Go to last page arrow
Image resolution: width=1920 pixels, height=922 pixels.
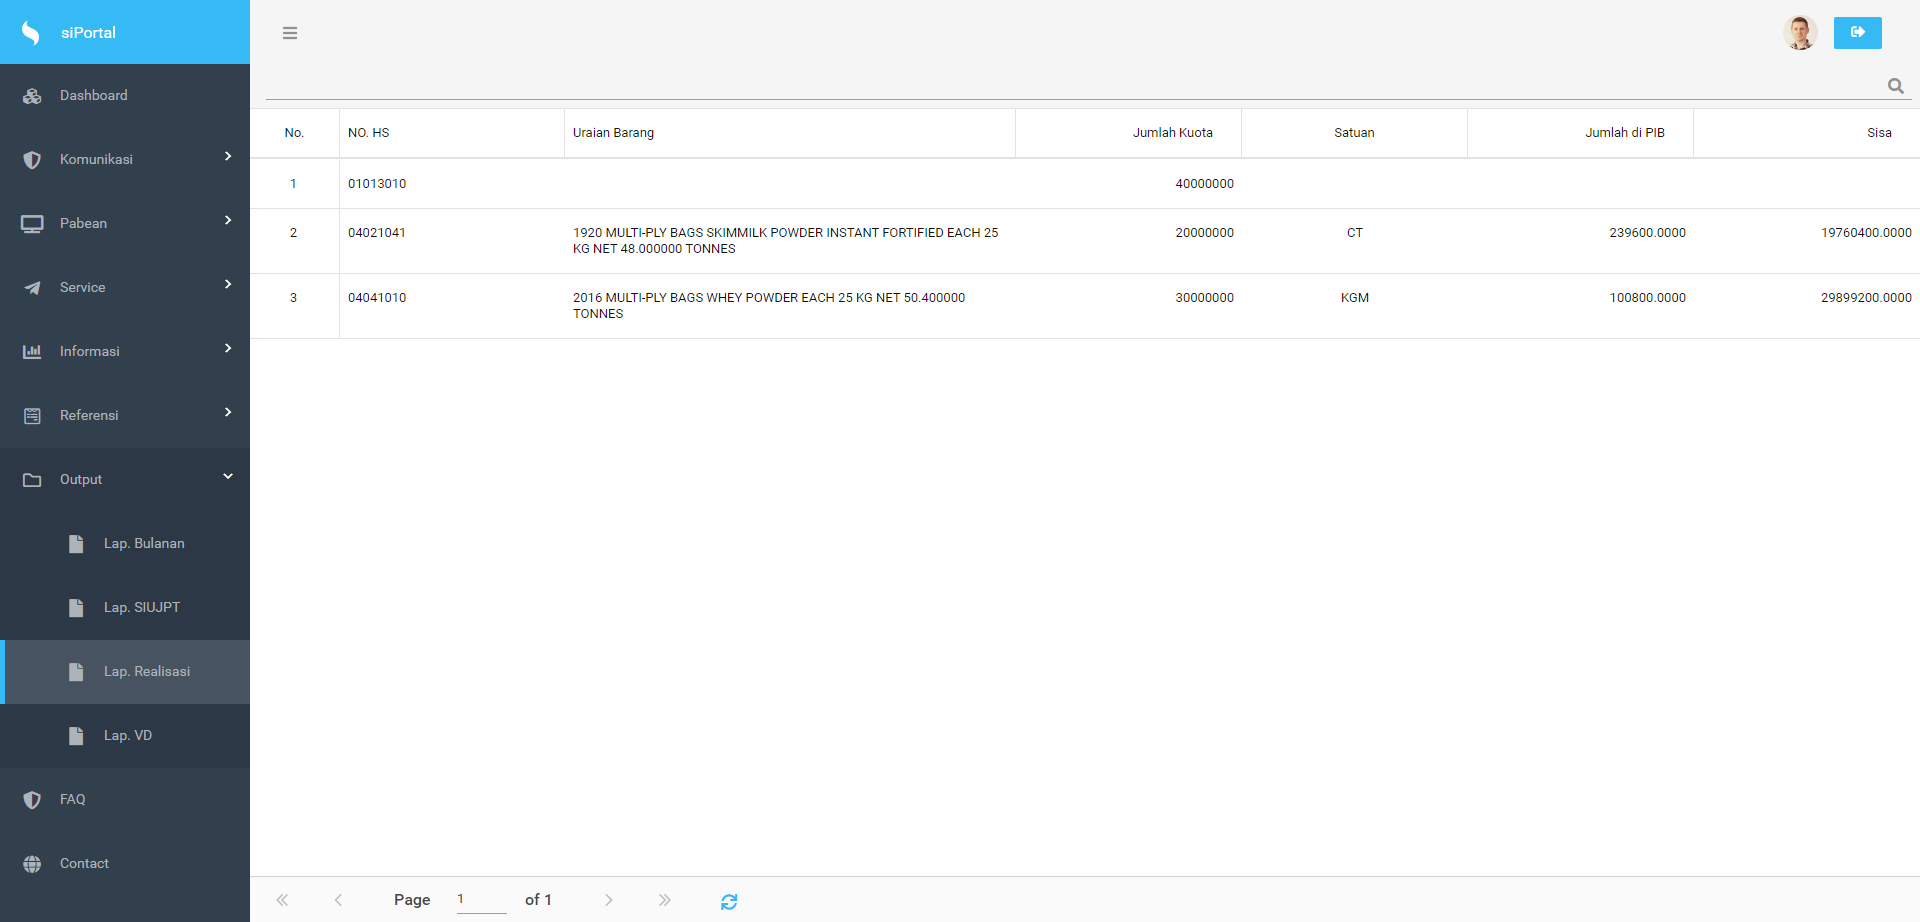pyautogui.click(x=665, y=900)
